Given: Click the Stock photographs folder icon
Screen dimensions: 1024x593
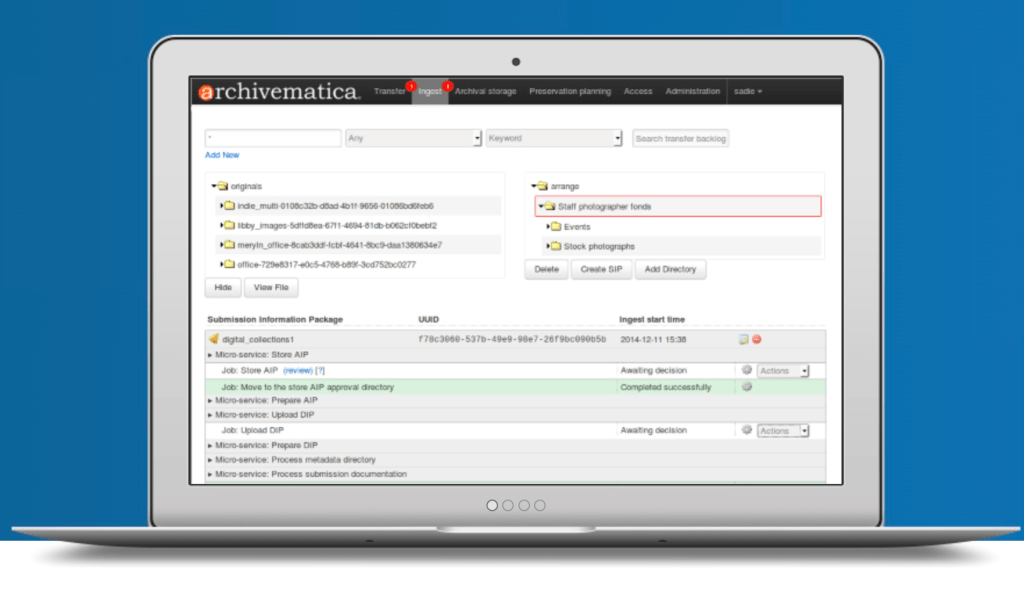Looking at the screenshot, I should [x=556, y=246].
